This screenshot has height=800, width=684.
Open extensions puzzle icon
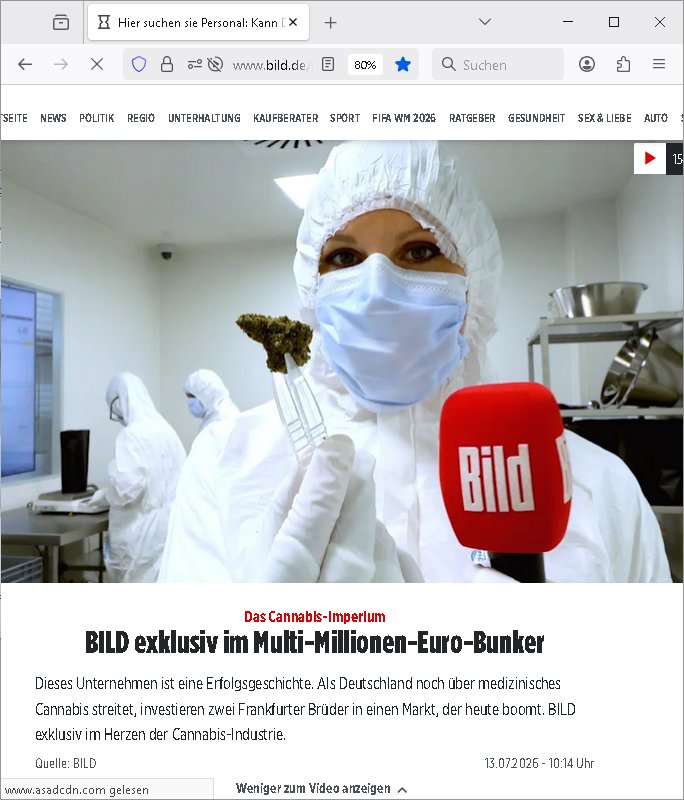623,64
